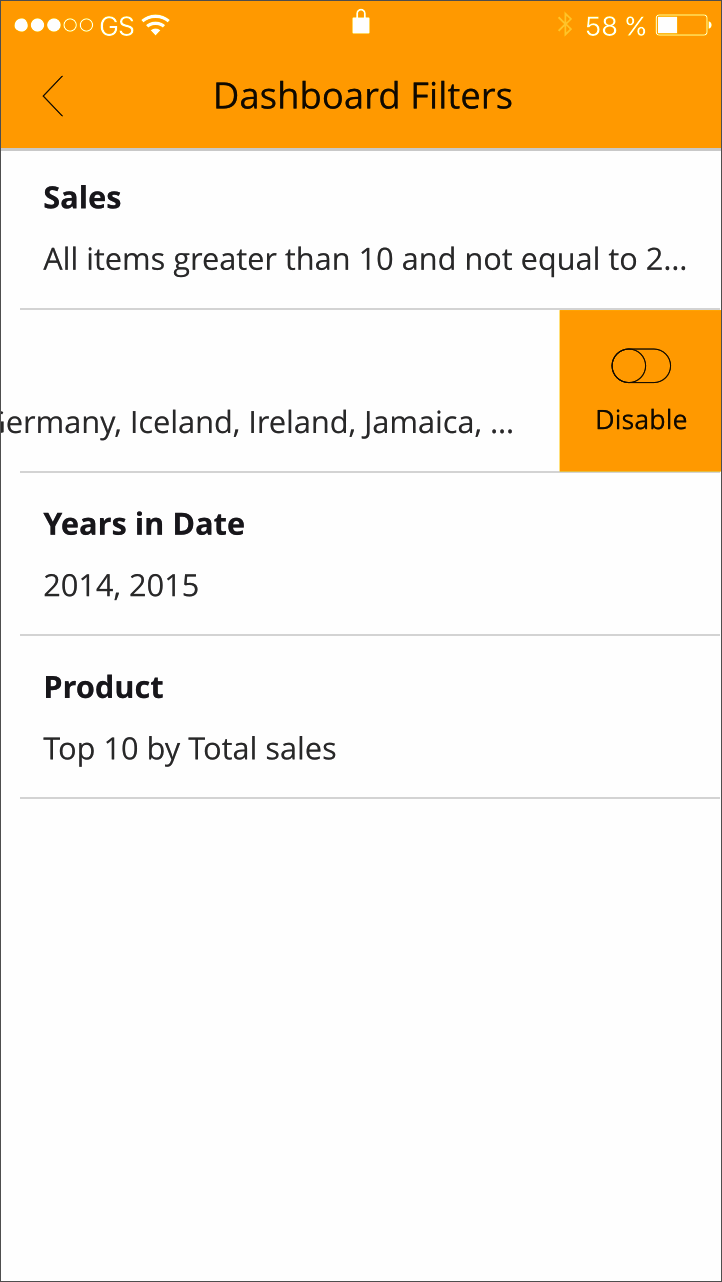The image size is (722, 1282).
Task: Open the Sales filter heading
Action: 82,198
